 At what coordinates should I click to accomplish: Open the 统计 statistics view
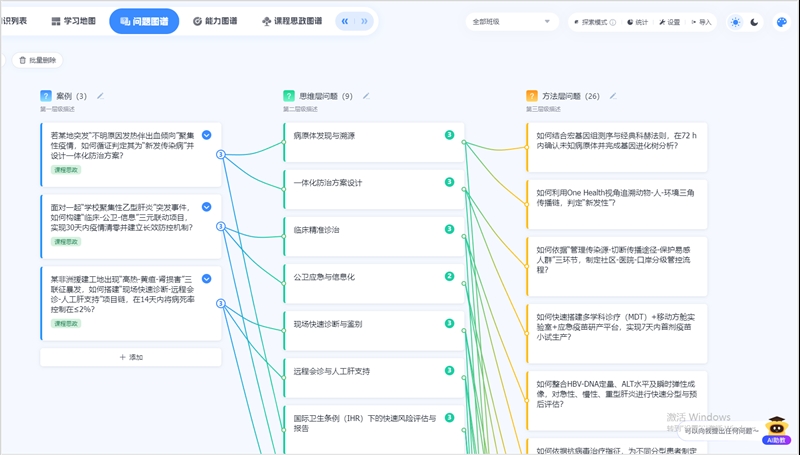[637, 22]
